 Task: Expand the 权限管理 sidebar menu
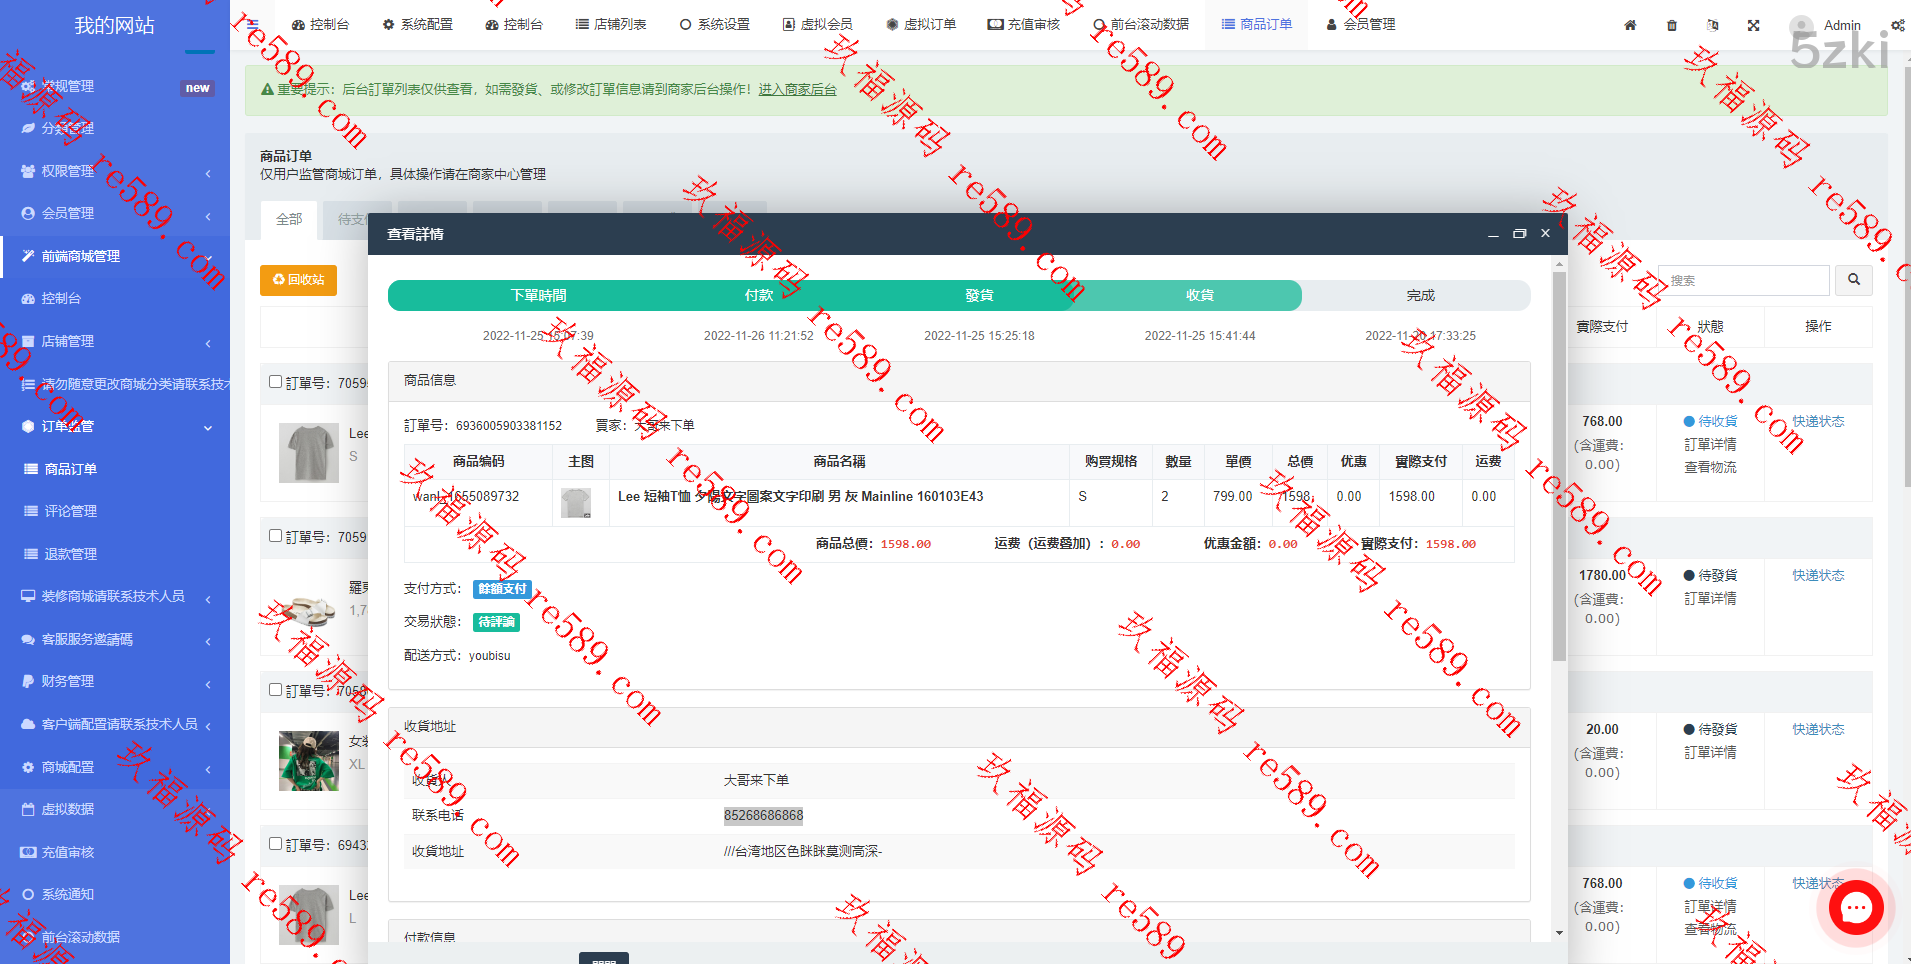(207, 172)
